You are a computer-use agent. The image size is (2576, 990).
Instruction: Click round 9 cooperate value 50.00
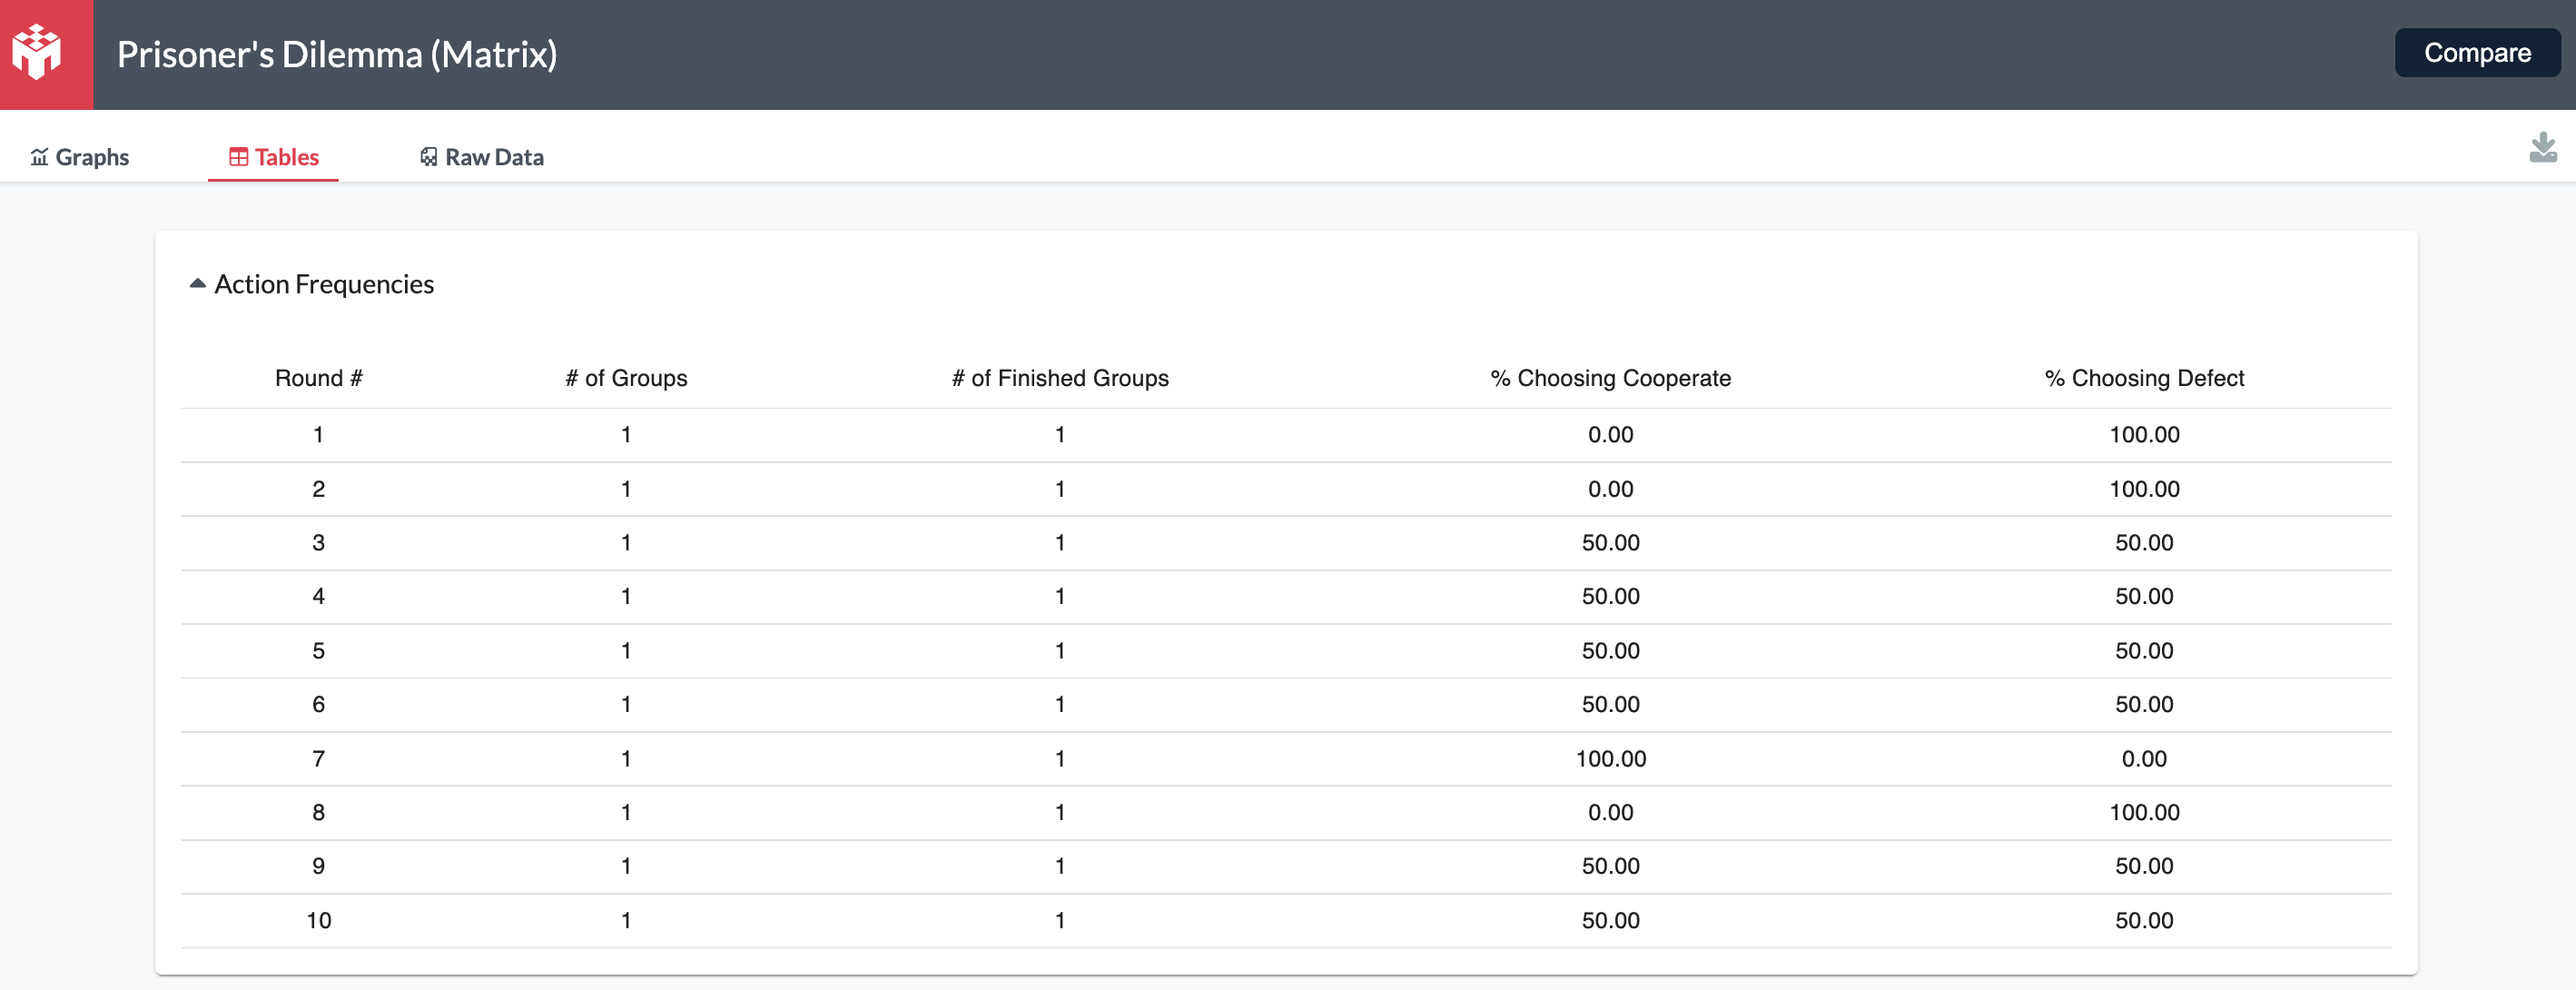coord(1610,866)
